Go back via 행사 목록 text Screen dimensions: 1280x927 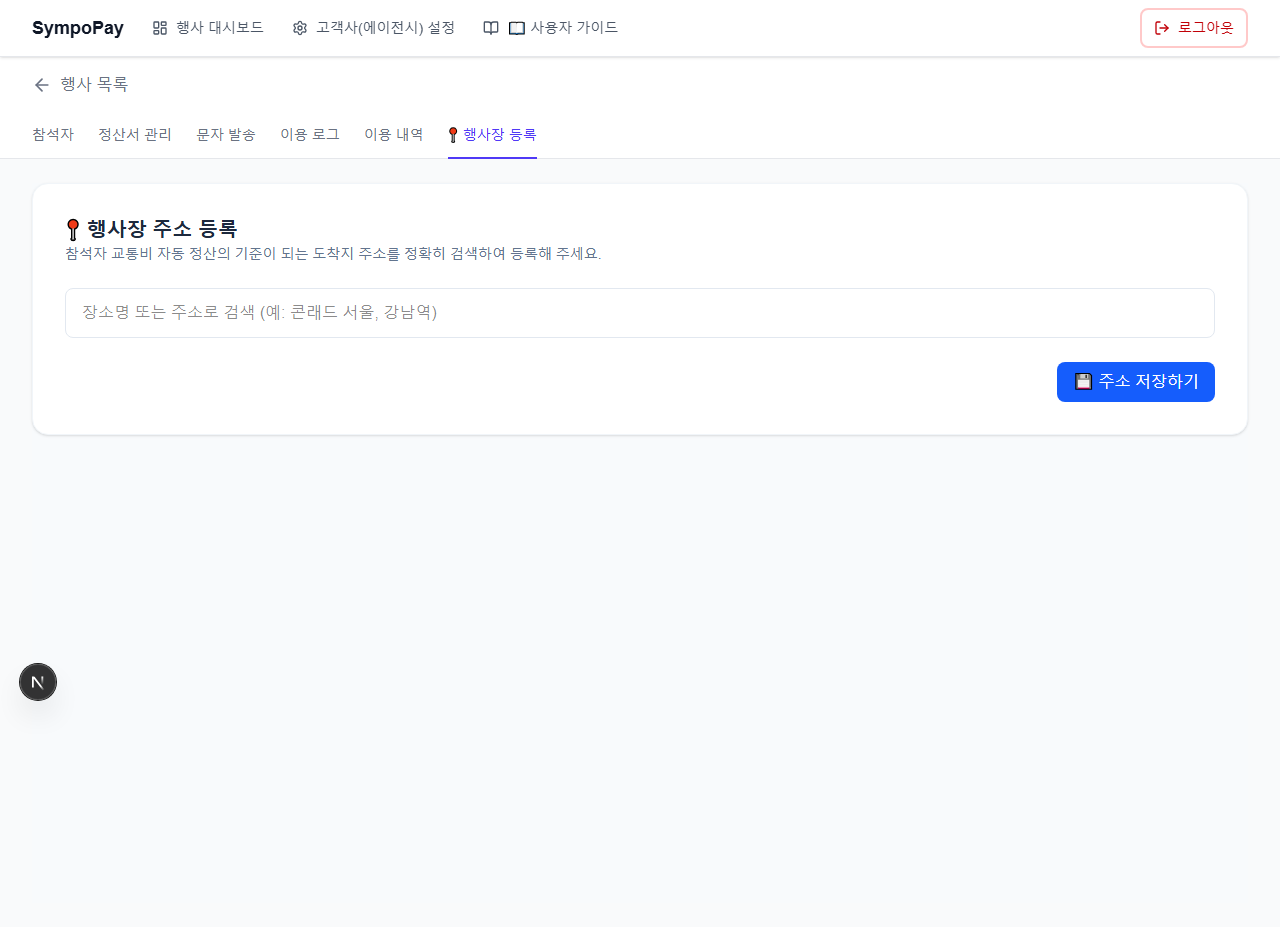click(x=94, y=85)
